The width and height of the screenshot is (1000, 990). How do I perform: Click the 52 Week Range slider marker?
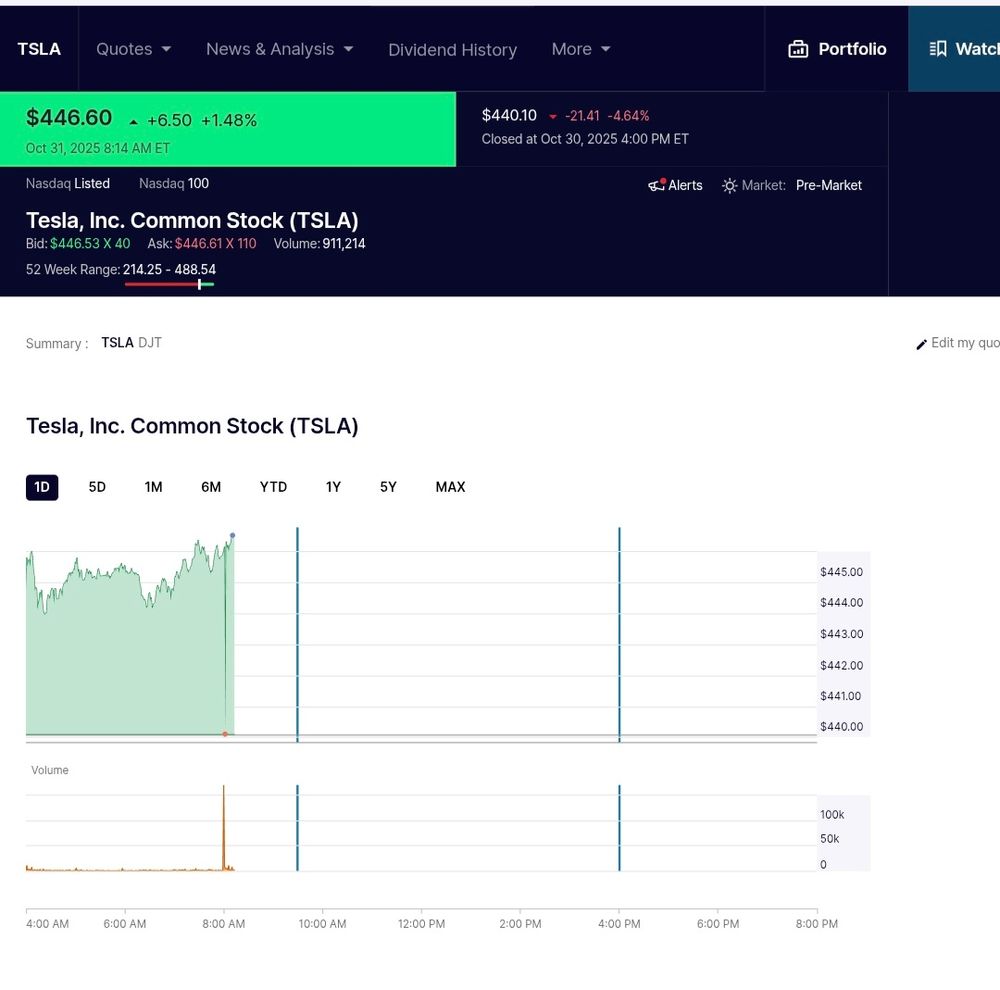pyautogui.click(x=200, y=284)
